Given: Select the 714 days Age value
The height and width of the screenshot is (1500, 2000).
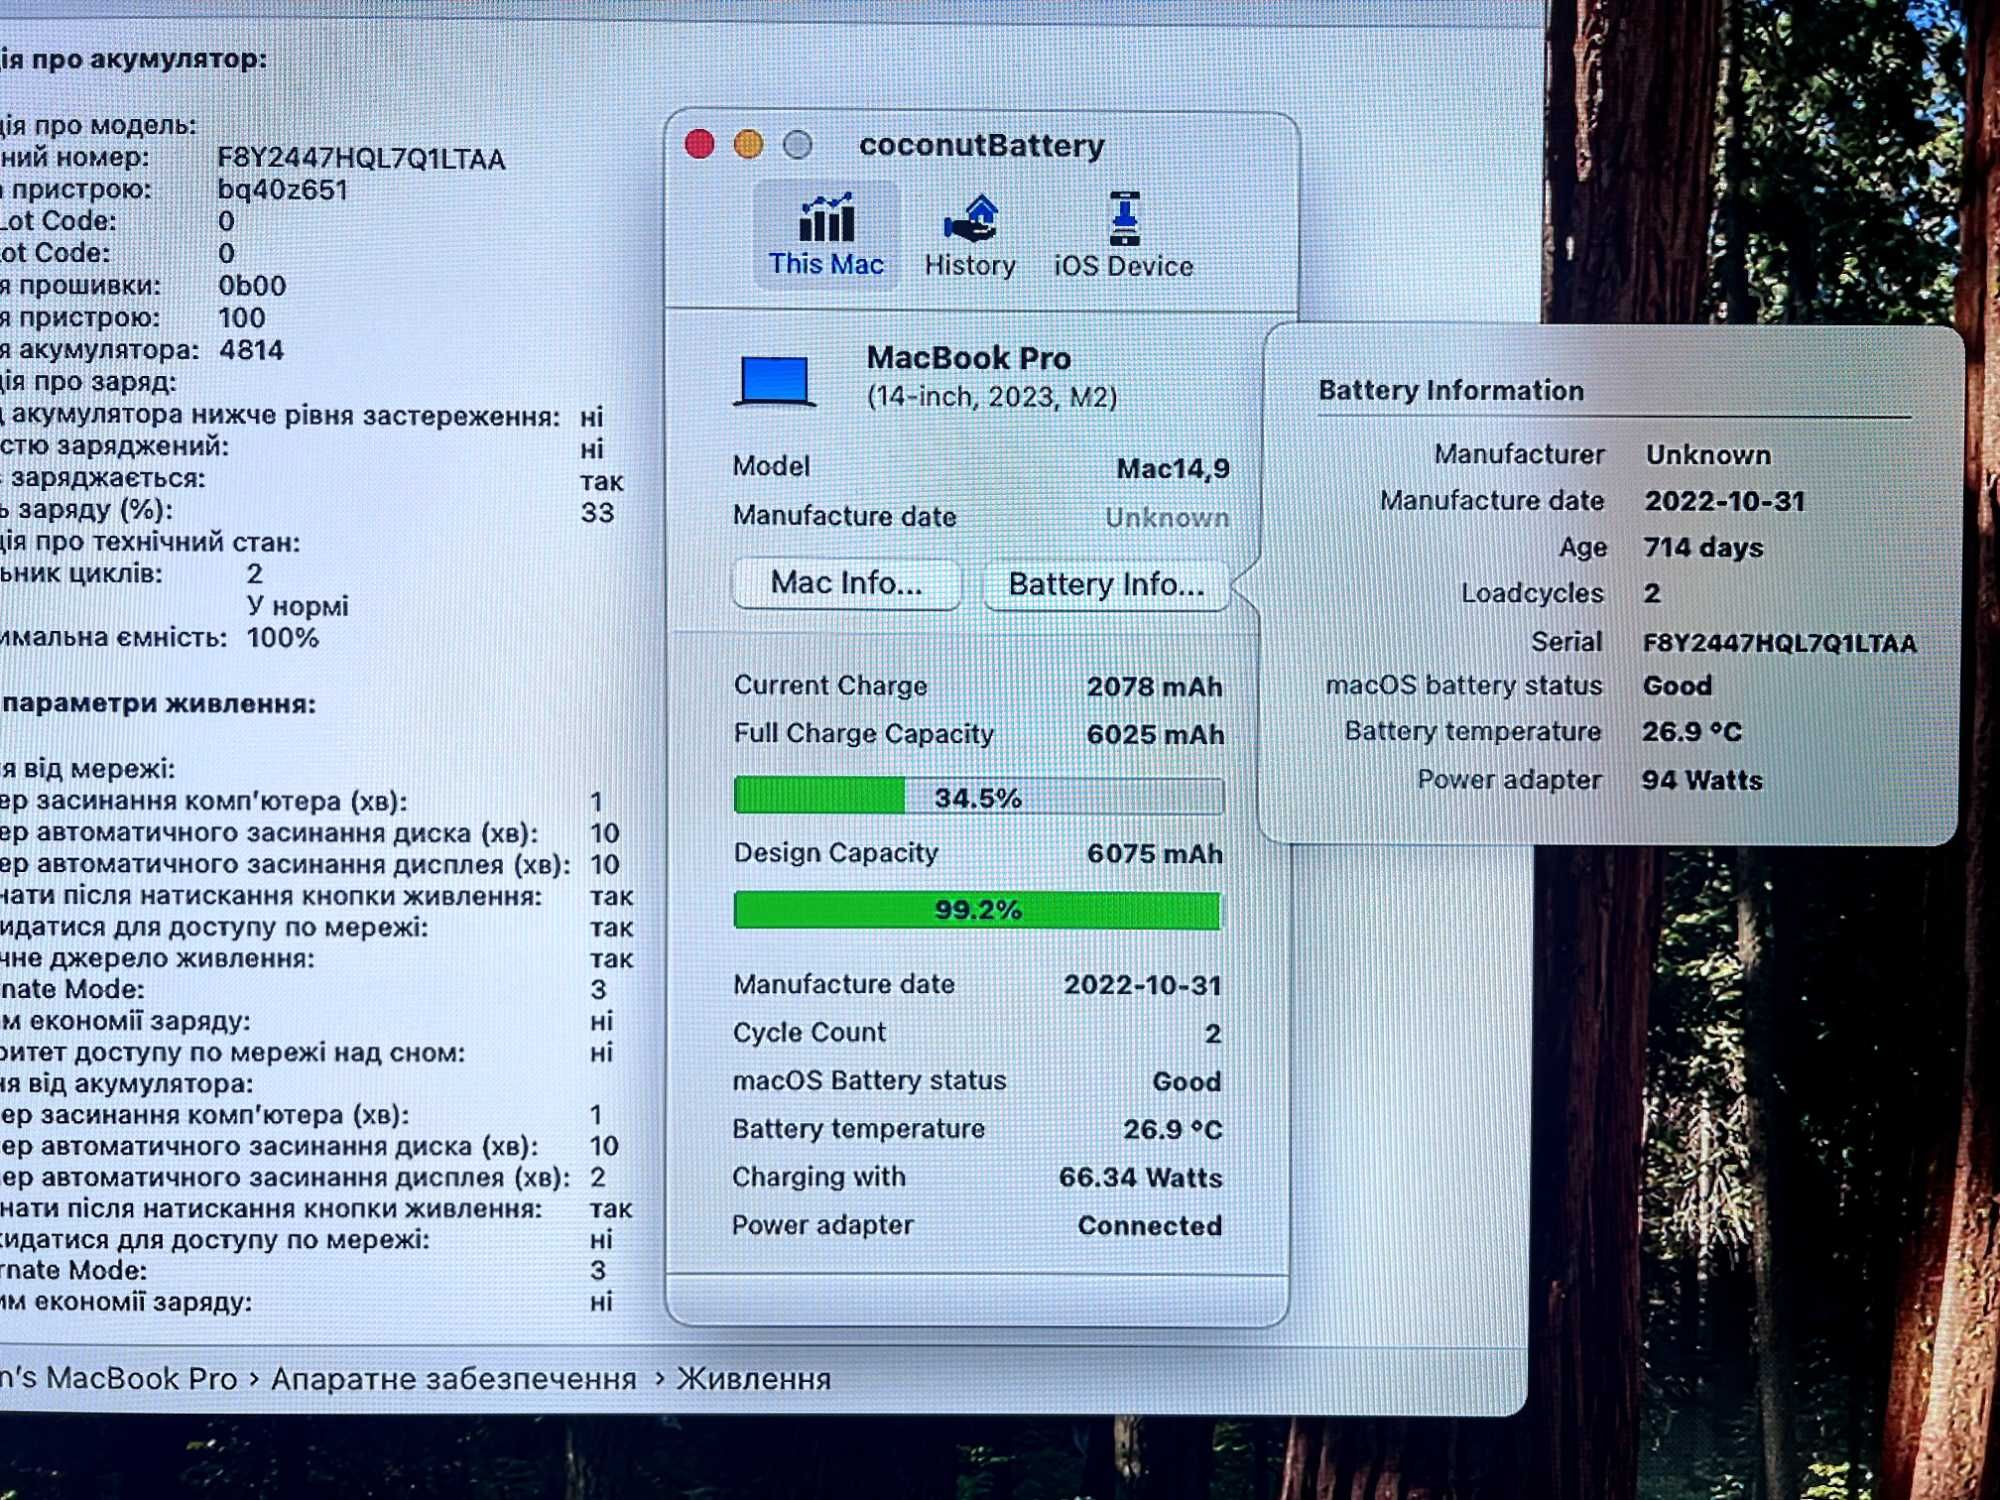Looking at the screenshot, I should point(1703,548).
